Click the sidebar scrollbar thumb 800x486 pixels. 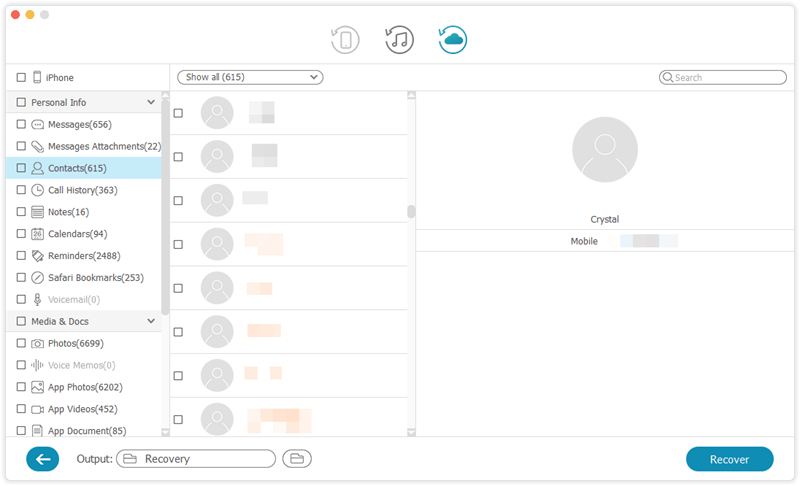coord(165,207)
